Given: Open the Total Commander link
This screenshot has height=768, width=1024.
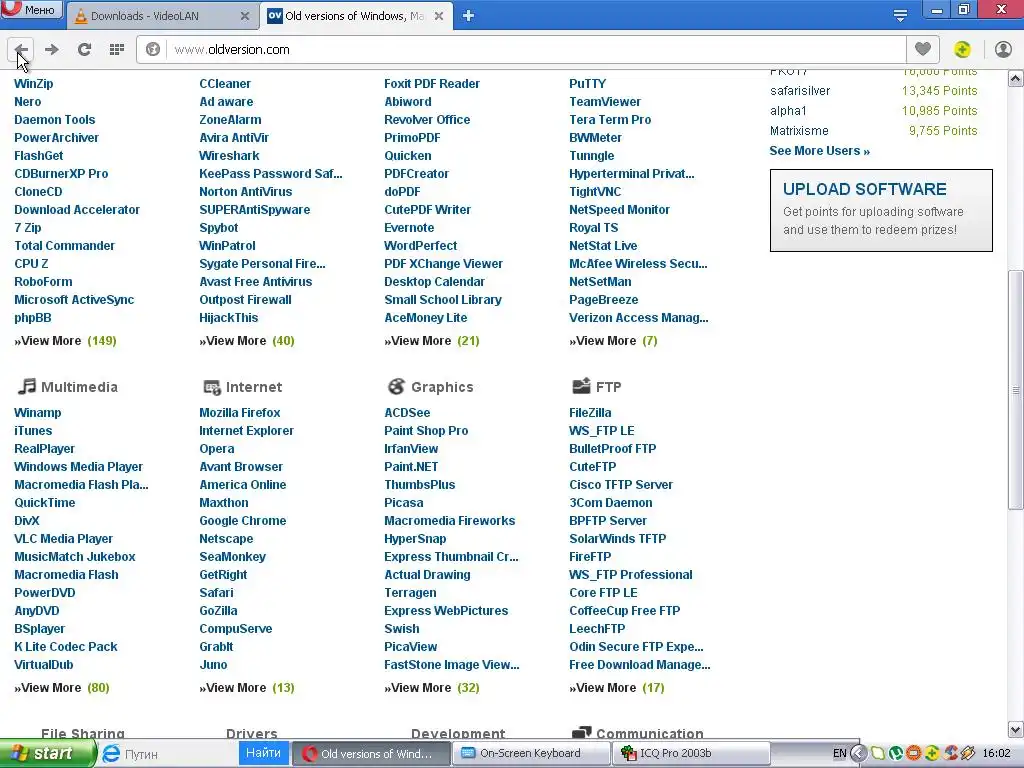Looking at the screenshot, I should (64, 246).
